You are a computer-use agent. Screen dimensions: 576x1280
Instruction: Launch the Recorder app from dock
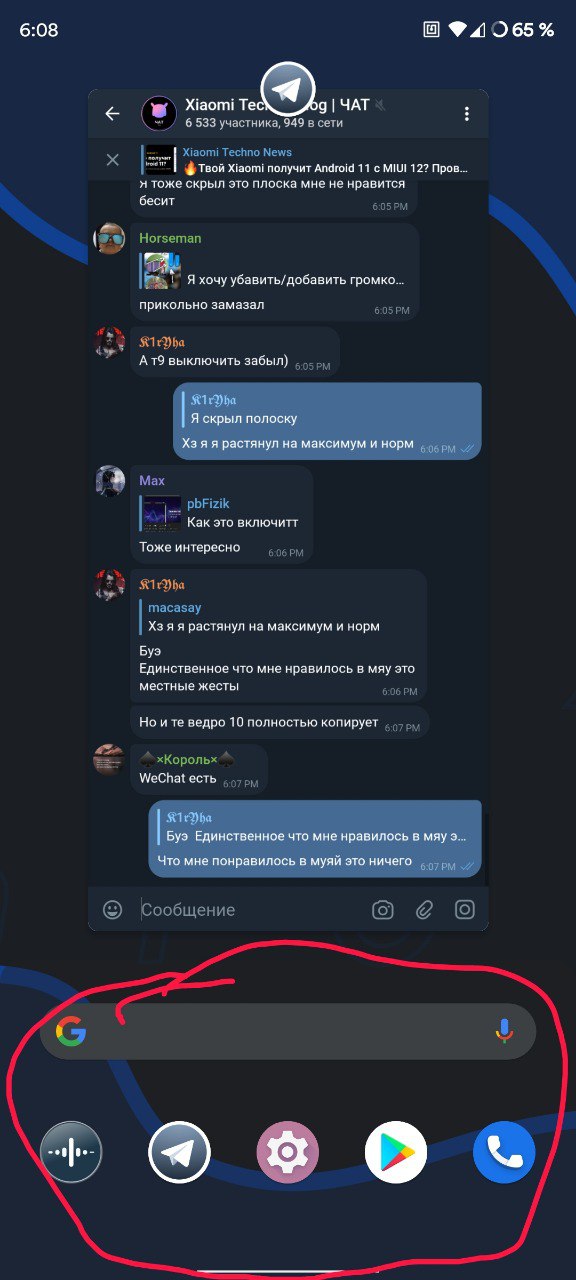pos(72,1152)
